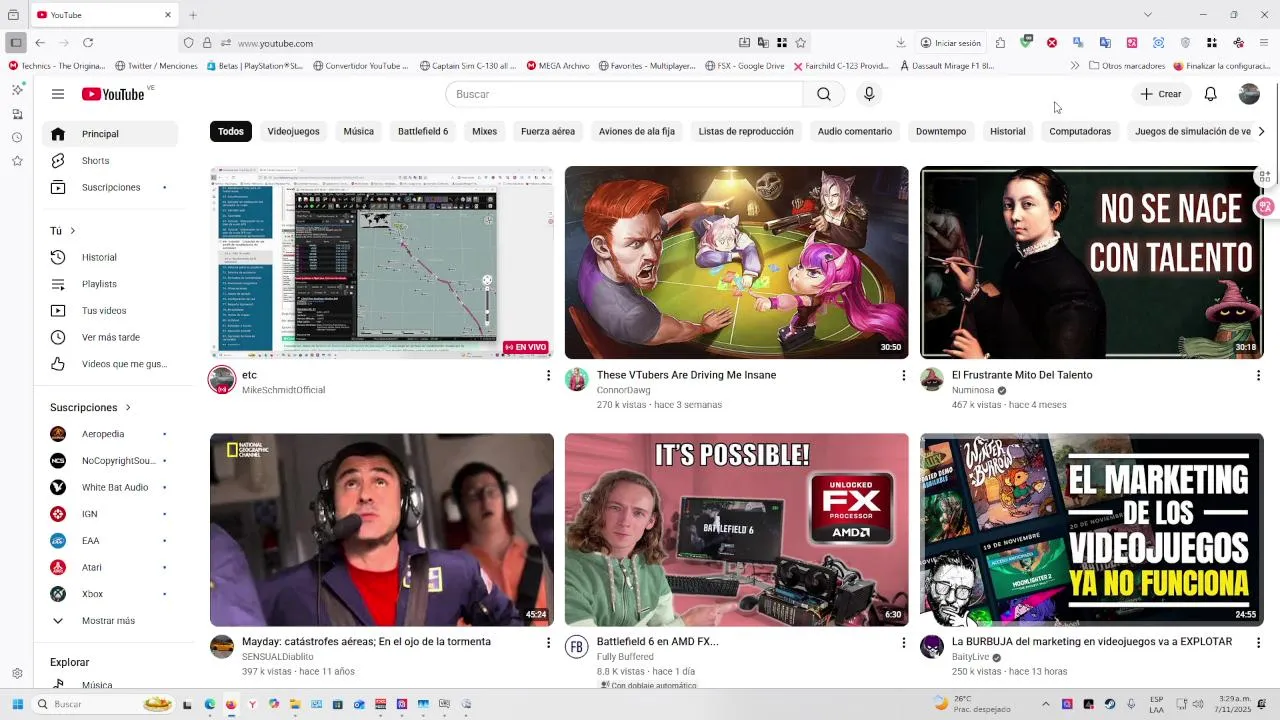Open the Fully Buffered channel avatar
Image resolution: width=1280 pixels, height=720 pixels.
tap(577, 647)
